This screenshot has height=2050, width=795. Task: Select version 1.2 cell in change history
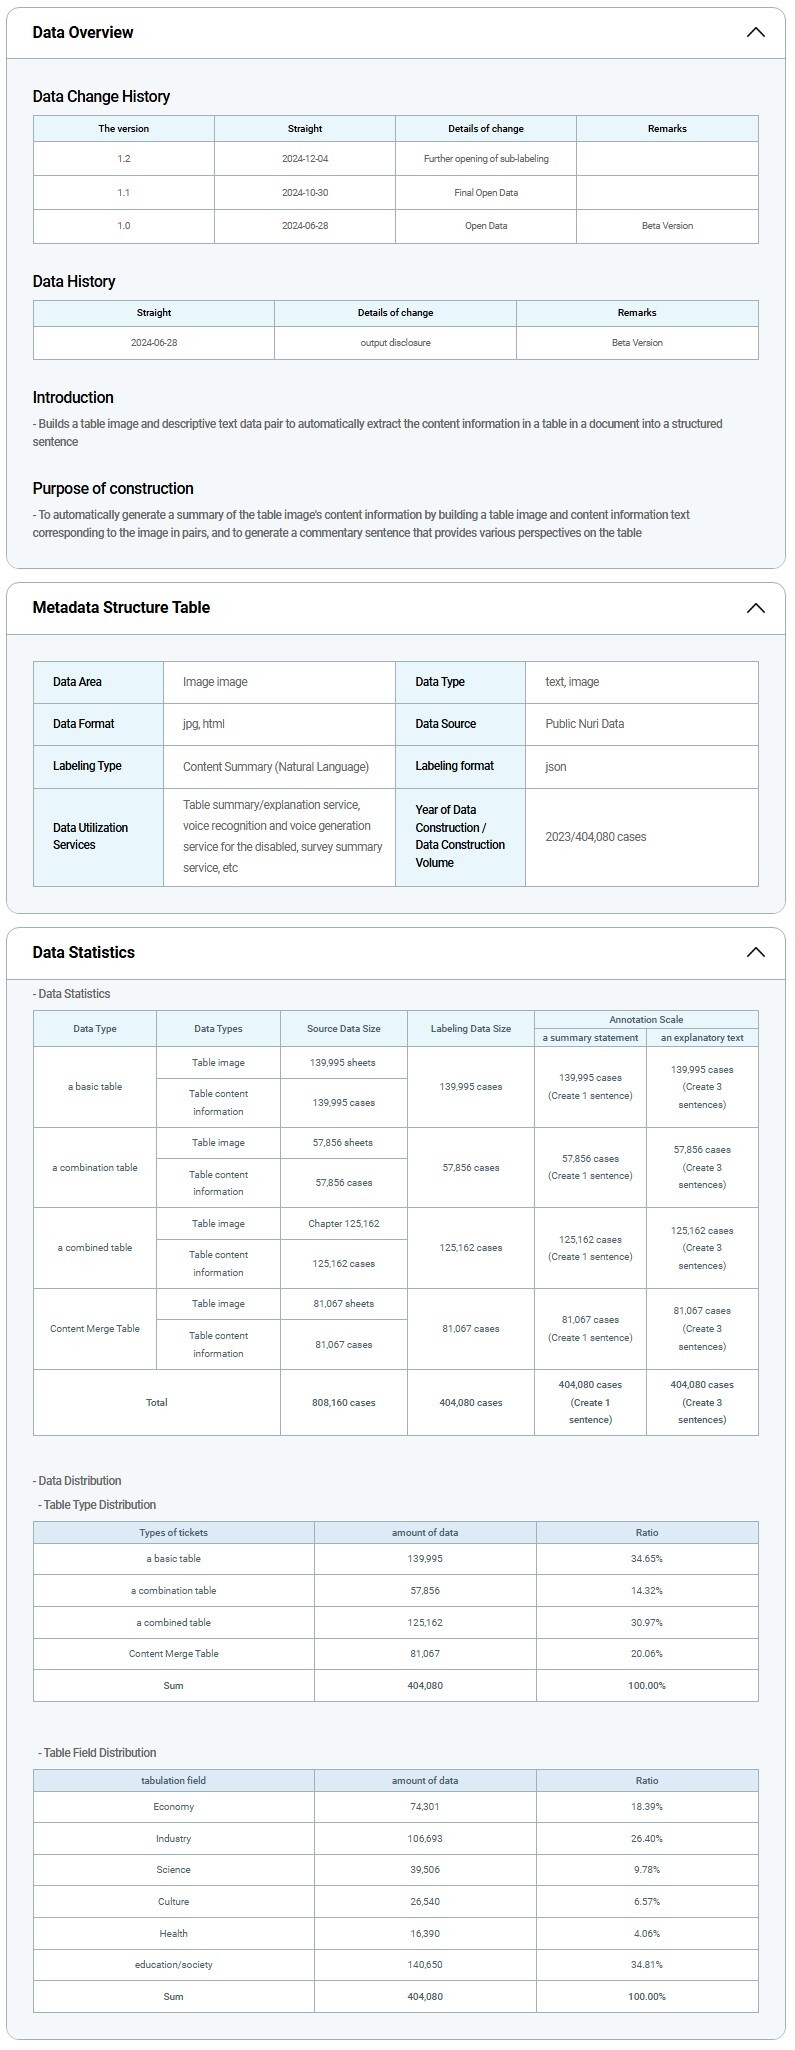(x=124, y=159)
